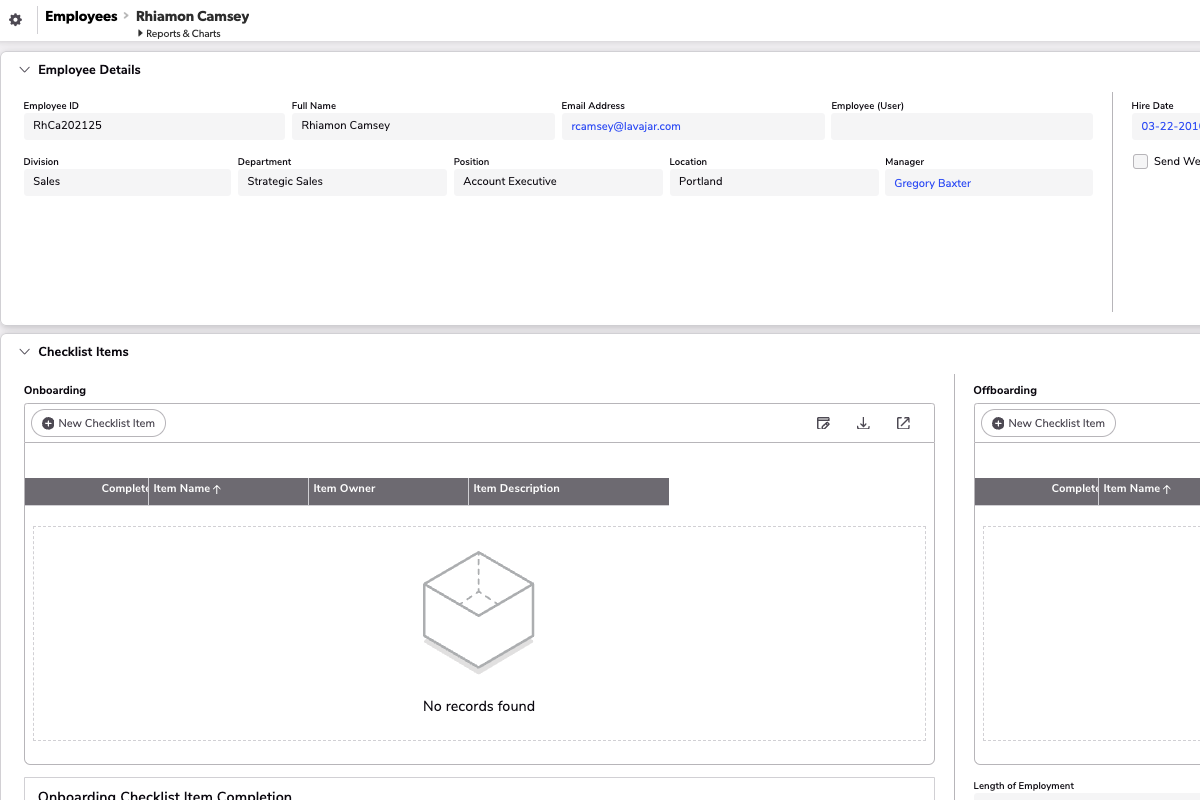The width and height of the screenshot is (1200, 800).
Task: Click the Location field showing Portland
Action: click(773, 182)
